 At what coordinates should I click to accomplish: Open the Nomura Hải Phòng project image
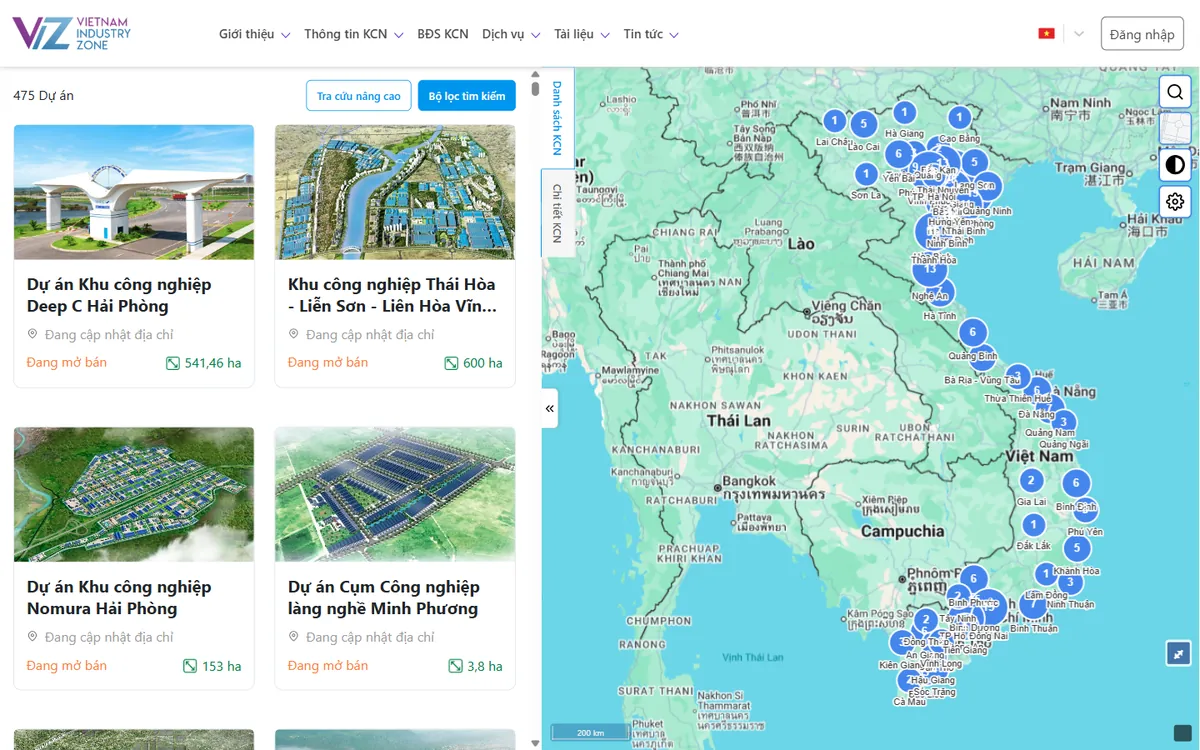coord(134,495)
